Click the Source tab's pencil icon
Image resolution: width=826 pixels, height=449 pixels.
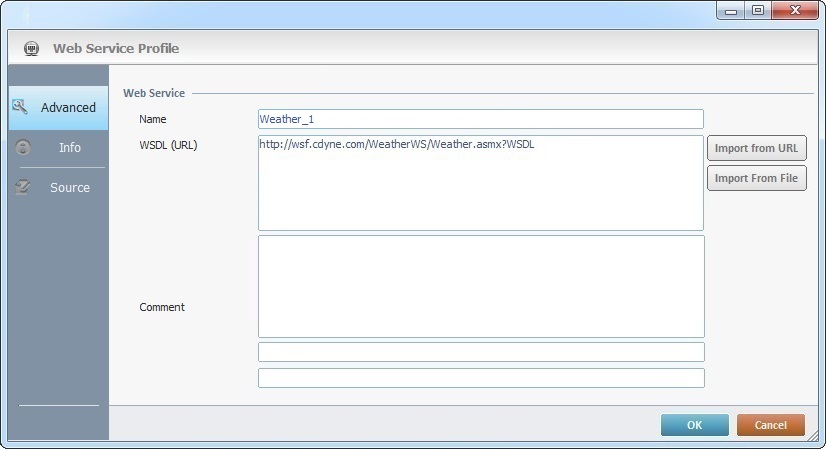tap(23, 187)
